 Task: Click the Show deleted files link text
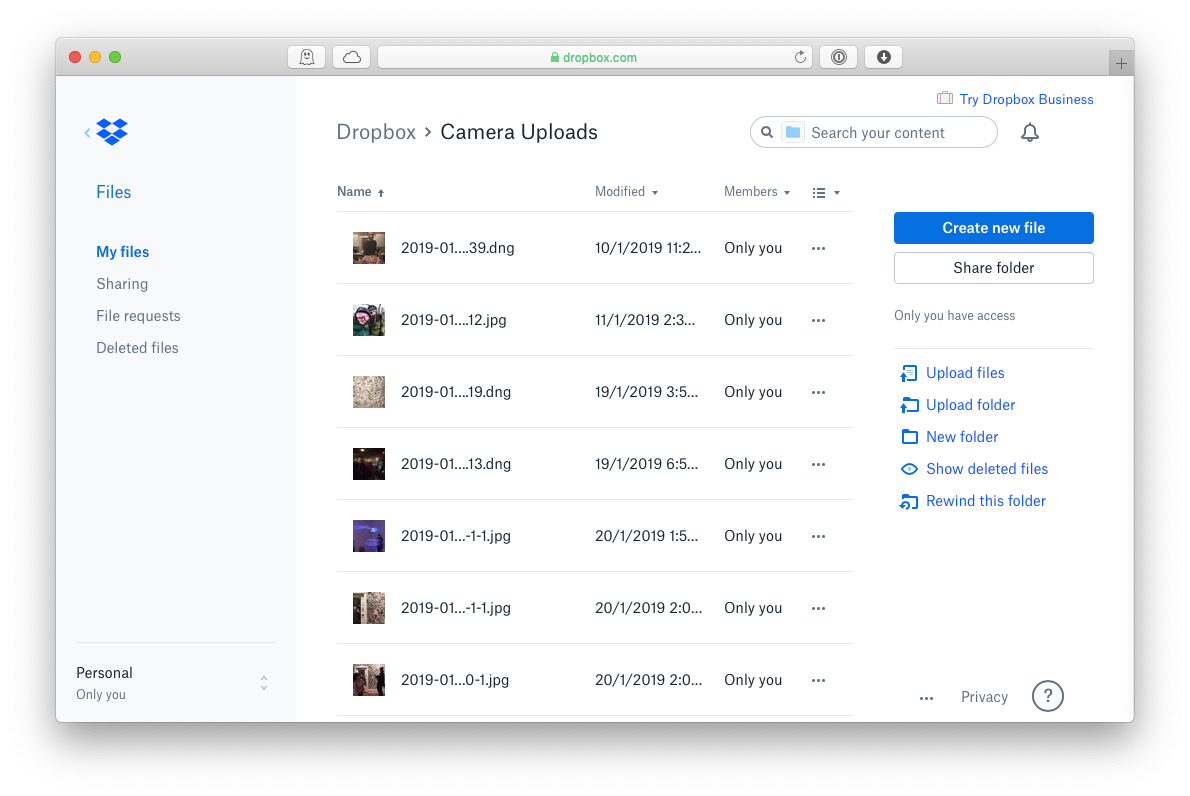(987, 469)
